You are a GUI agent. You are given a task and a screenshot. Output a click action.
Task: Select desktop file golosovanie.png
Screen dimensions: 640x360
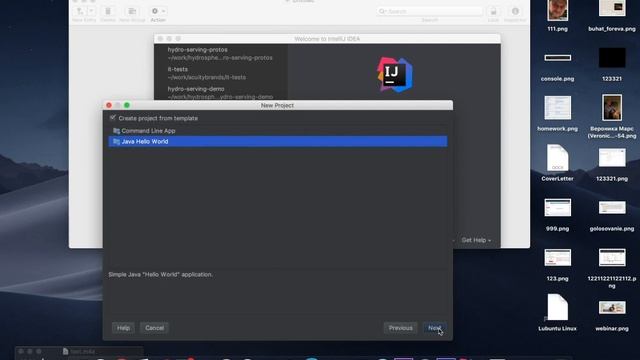[x=612, y=207]
